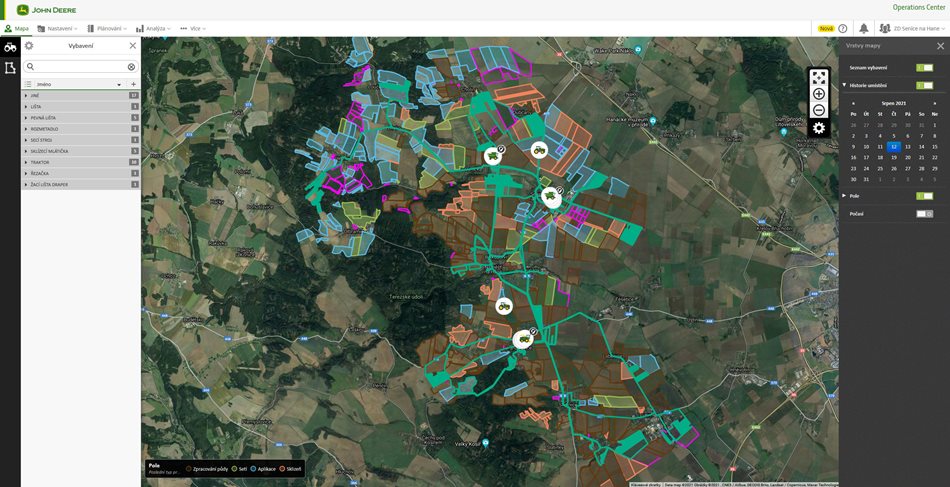Viewport: 950px width, 487px height.
Task: Open the Vybavení panel gear settings
Action: coord(29,46)
